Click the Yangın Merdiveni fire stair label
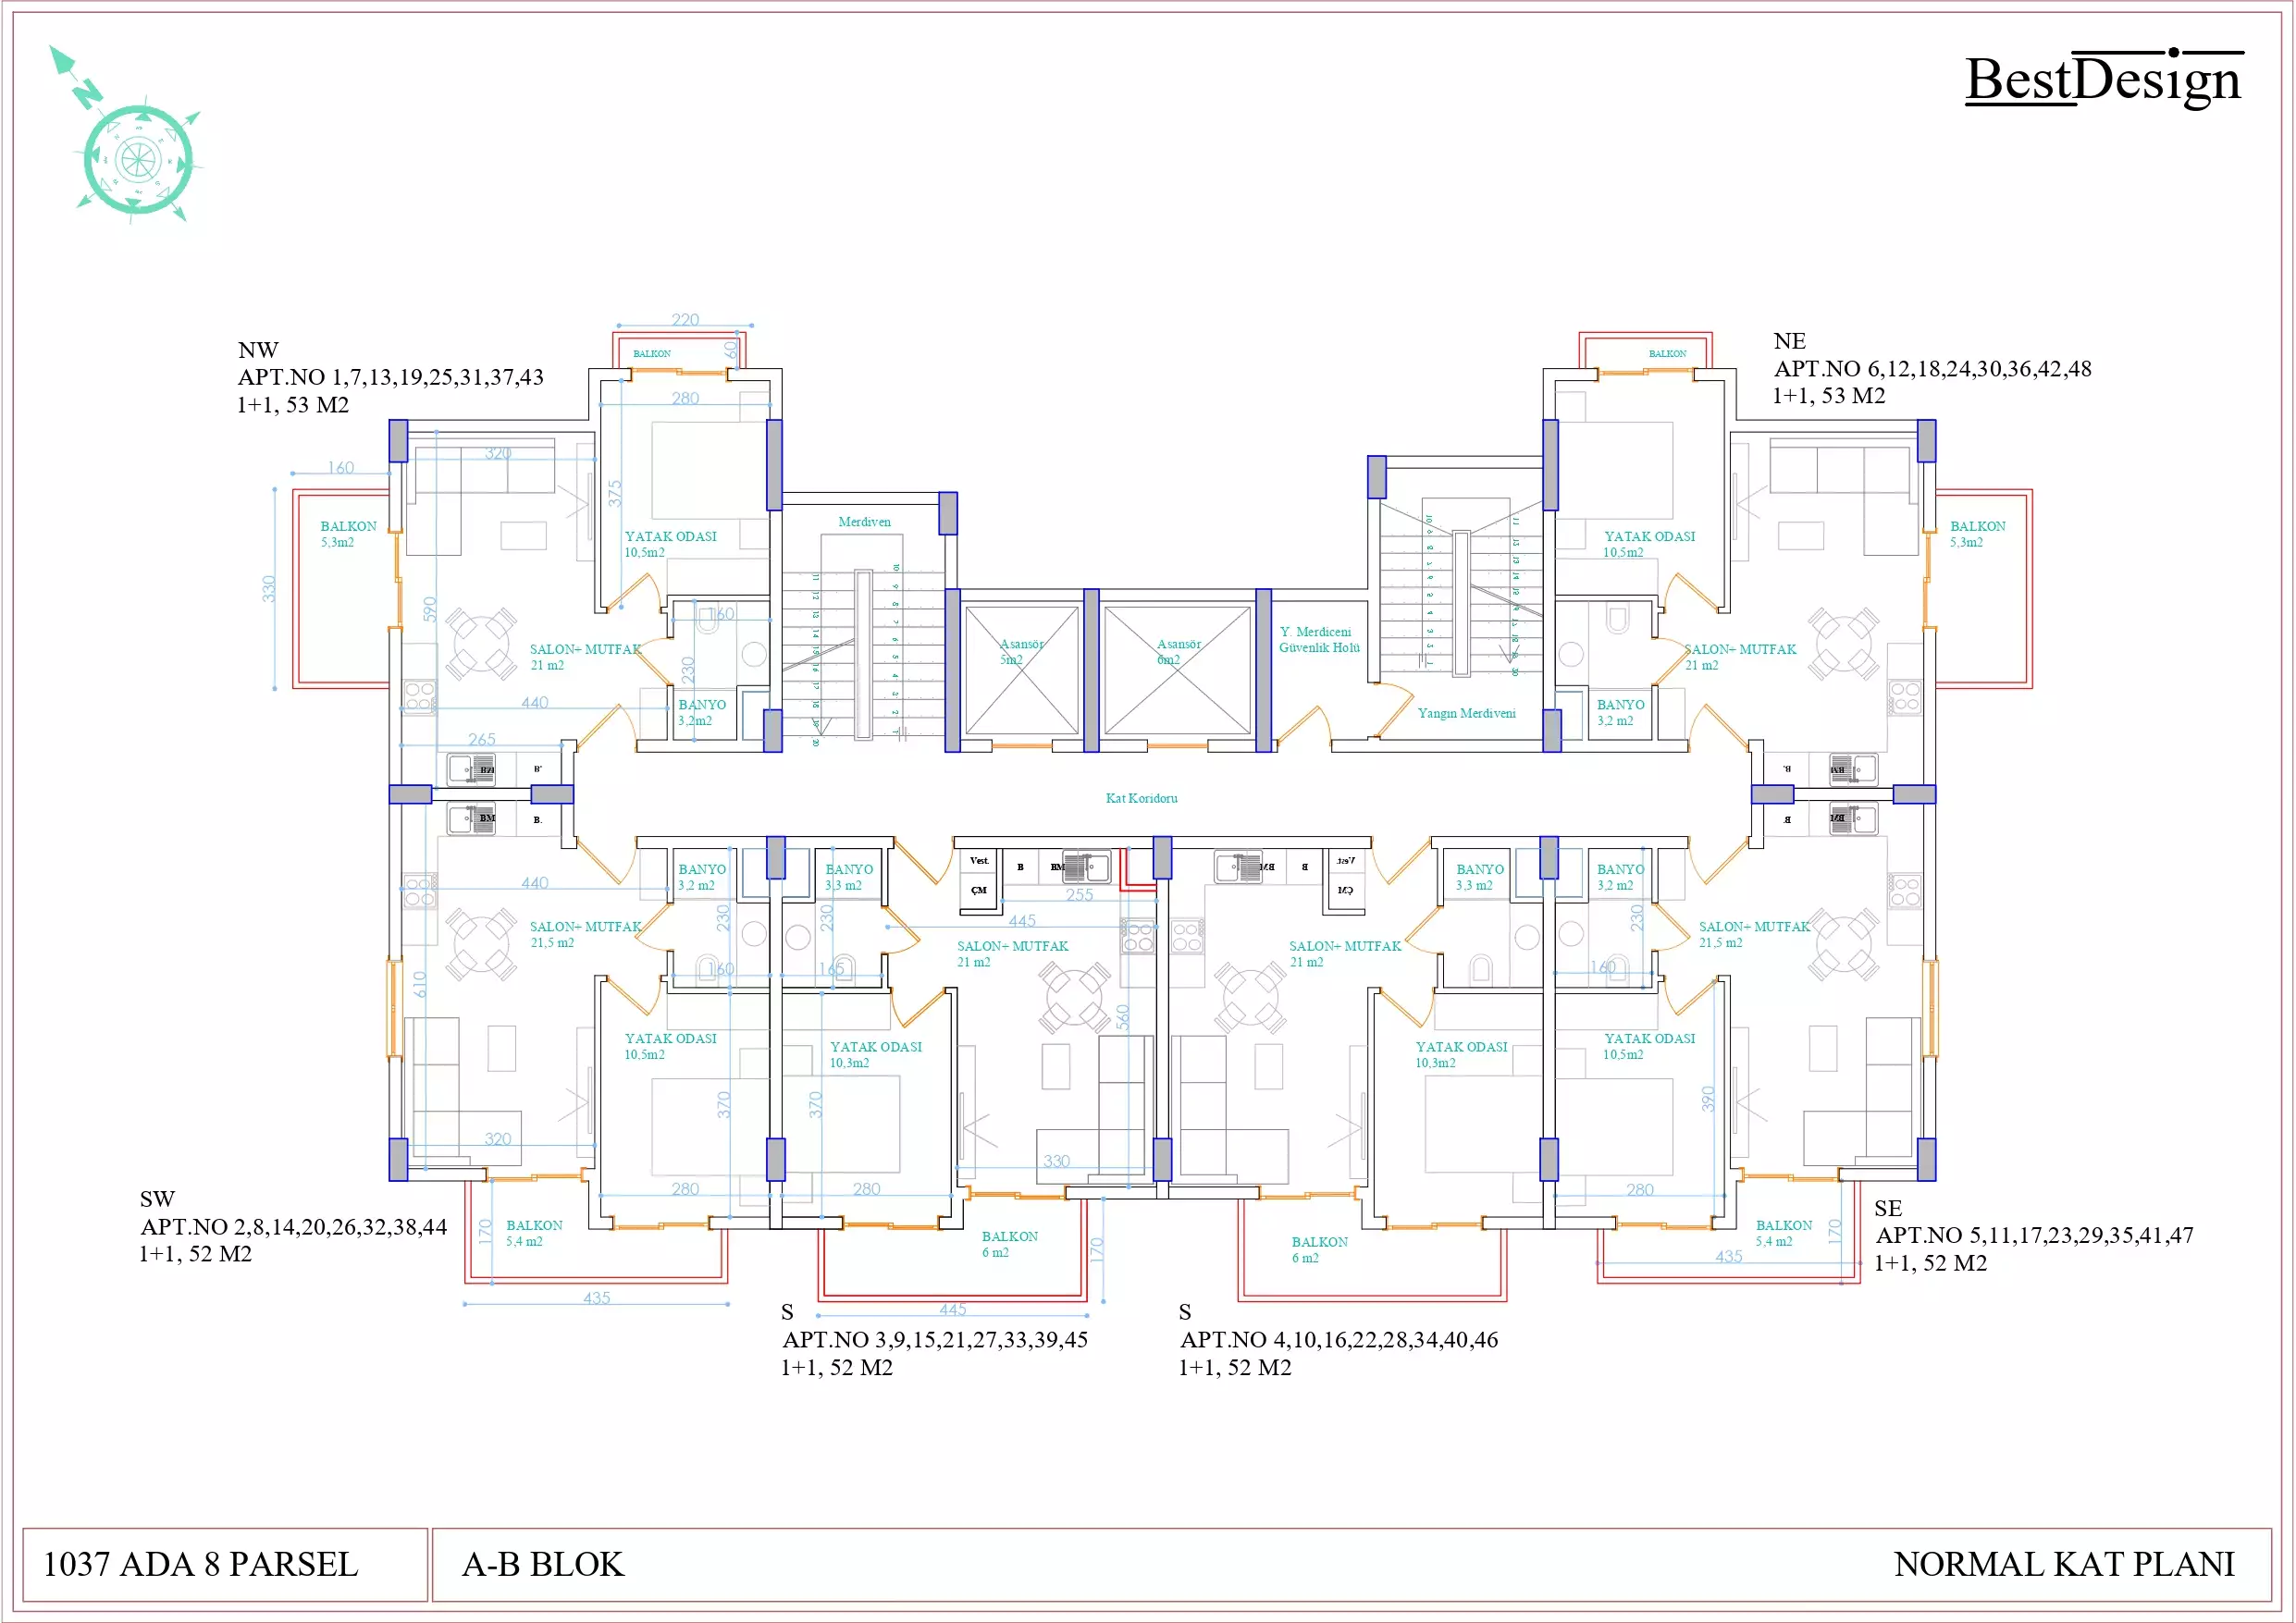The height and width of the screenshot is (1623, 2296). click(x=1466, y=713)
